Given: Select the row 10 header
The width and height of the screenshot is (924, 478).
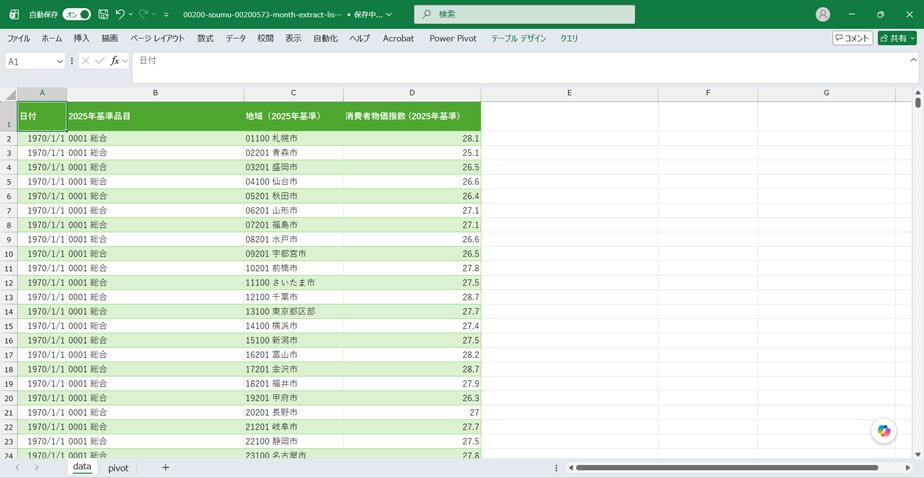Looking at the screenshot, I should pyautogui.click(x=8, y=253).
